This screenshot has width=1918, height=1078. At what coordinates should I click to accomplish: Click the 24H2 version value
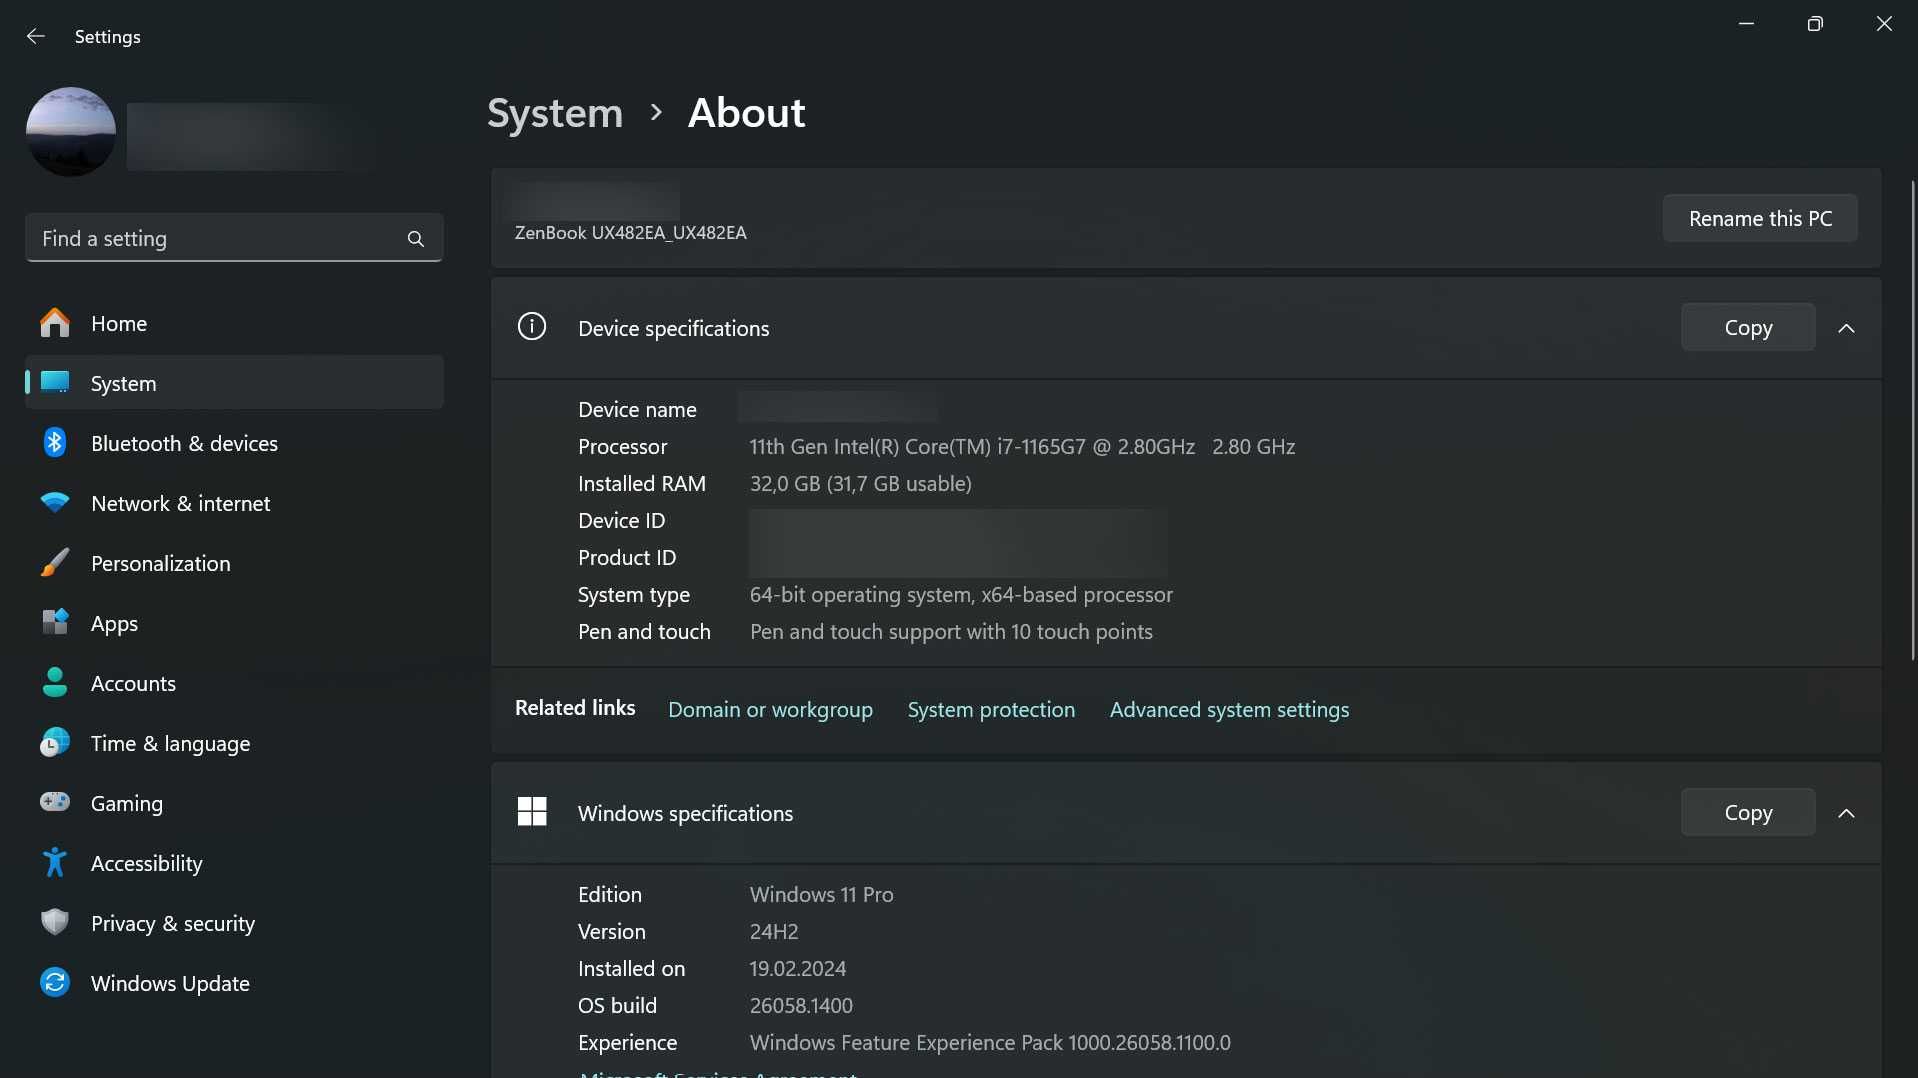point(774,932)
